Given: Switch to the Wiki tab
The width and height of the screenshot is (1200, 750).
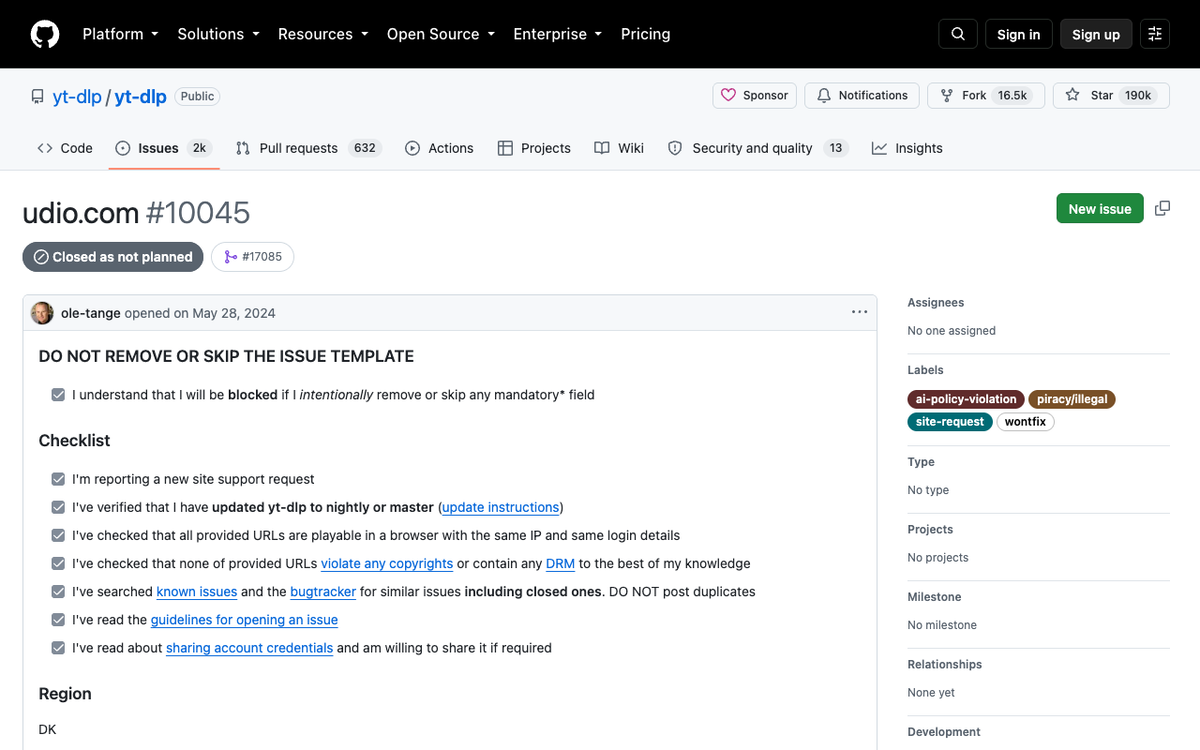Looking at the screenshot, I should 619,148.
